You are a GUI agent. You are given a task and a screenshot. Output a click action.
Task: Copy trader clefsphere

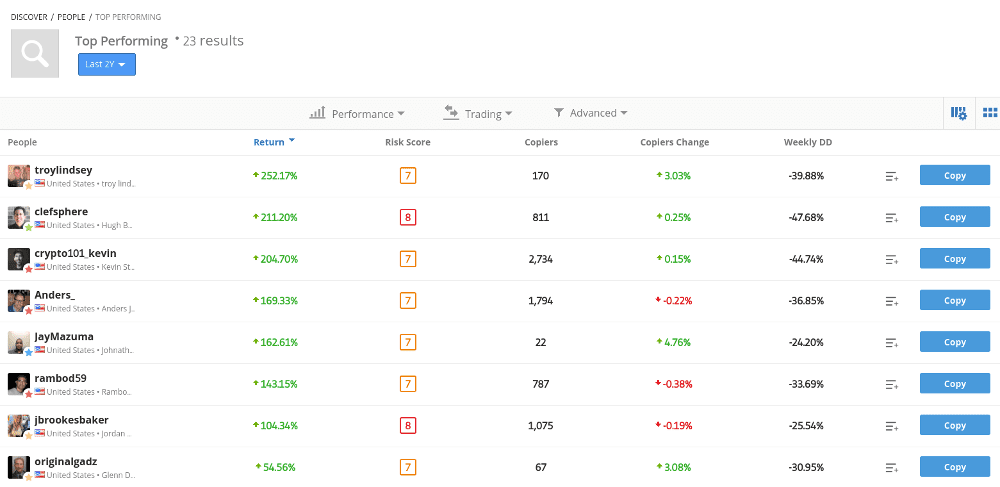955,217
